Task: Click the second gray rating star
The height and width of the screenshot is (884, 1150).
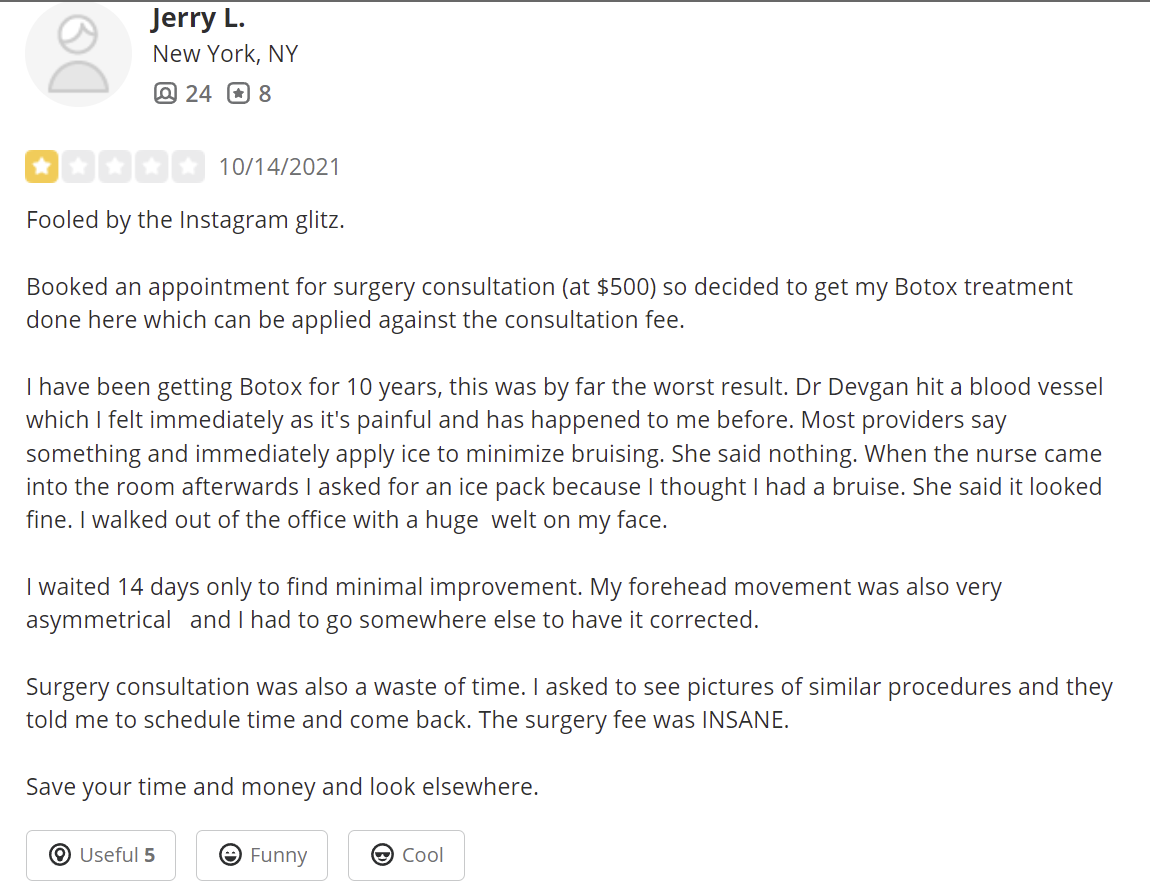Action: [78, 167]
